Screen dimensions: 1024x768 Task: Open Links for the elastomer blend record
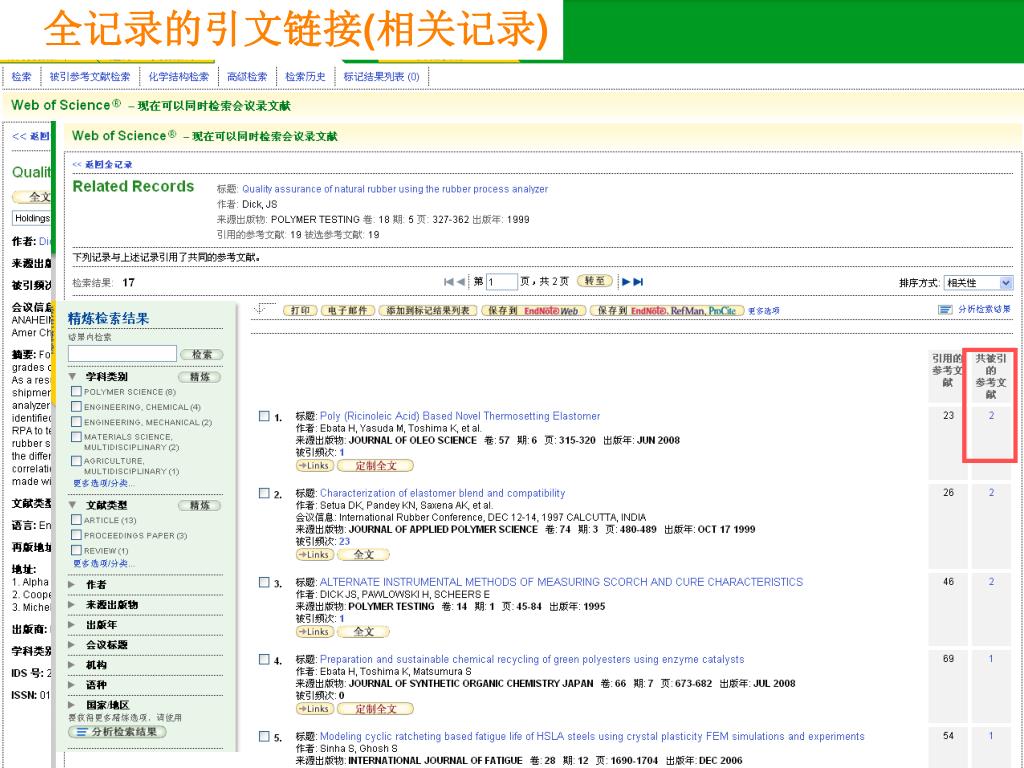[315, 554]
